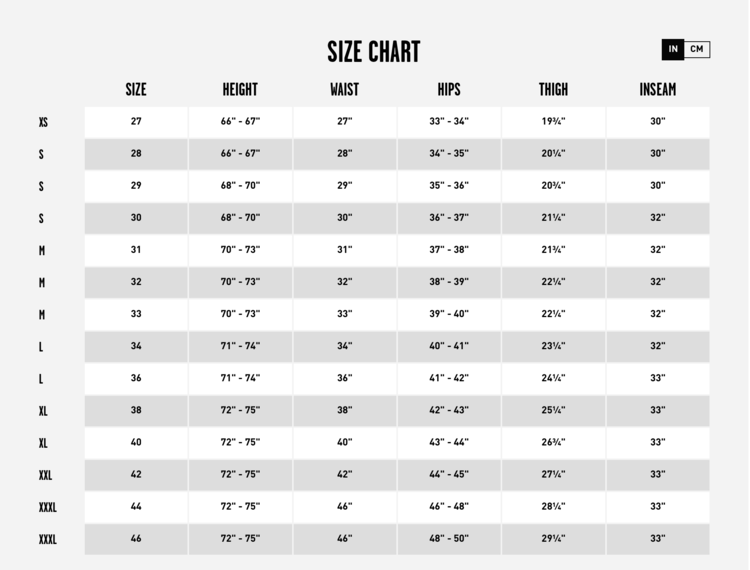Click the WAIST column header
This screenshot has width=750, height=570.
click(x=344, y=90)
